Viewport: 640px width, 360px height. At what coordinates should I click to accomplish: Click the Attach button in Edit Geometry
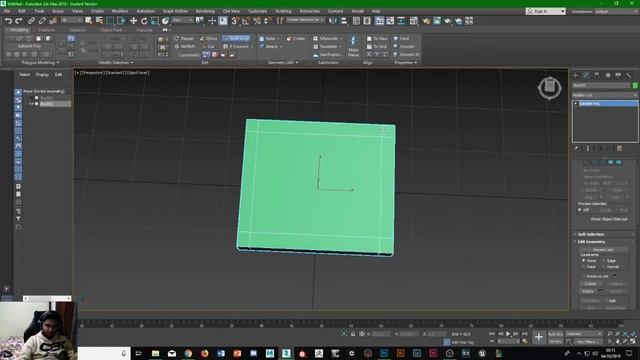point(588,291)
